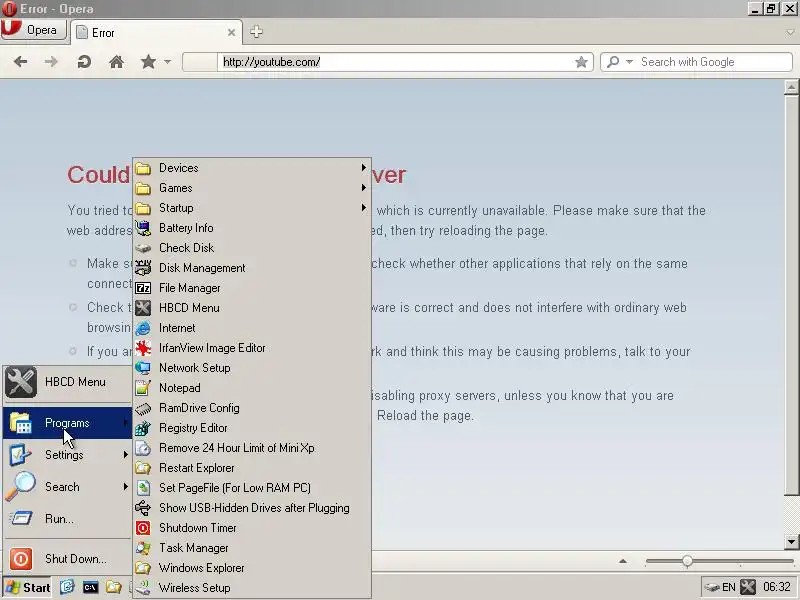Open Network Setup icon
Viewport: 800px width, 600px height.
point(143,368)
